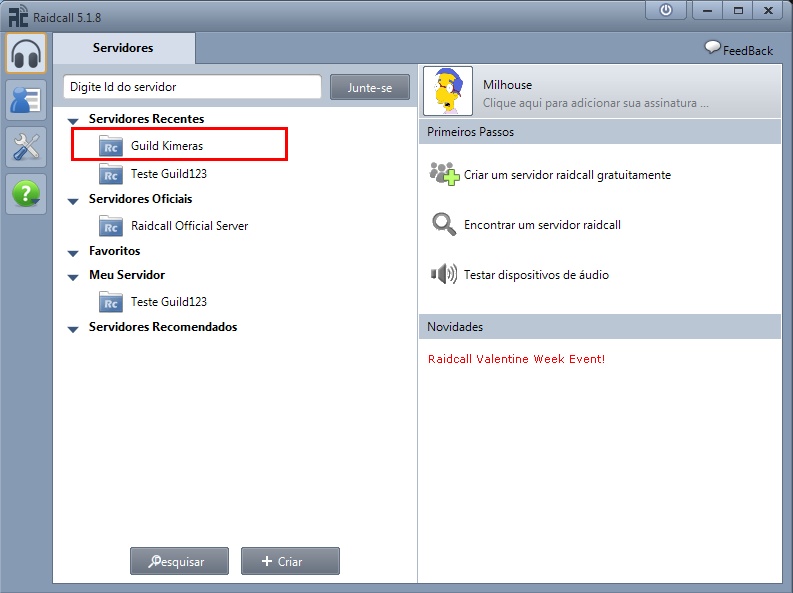Image resolution: width=793 pixels, height=593 pixels.
Task: Click the speaker audio test icon
Action: click(444, 274)
